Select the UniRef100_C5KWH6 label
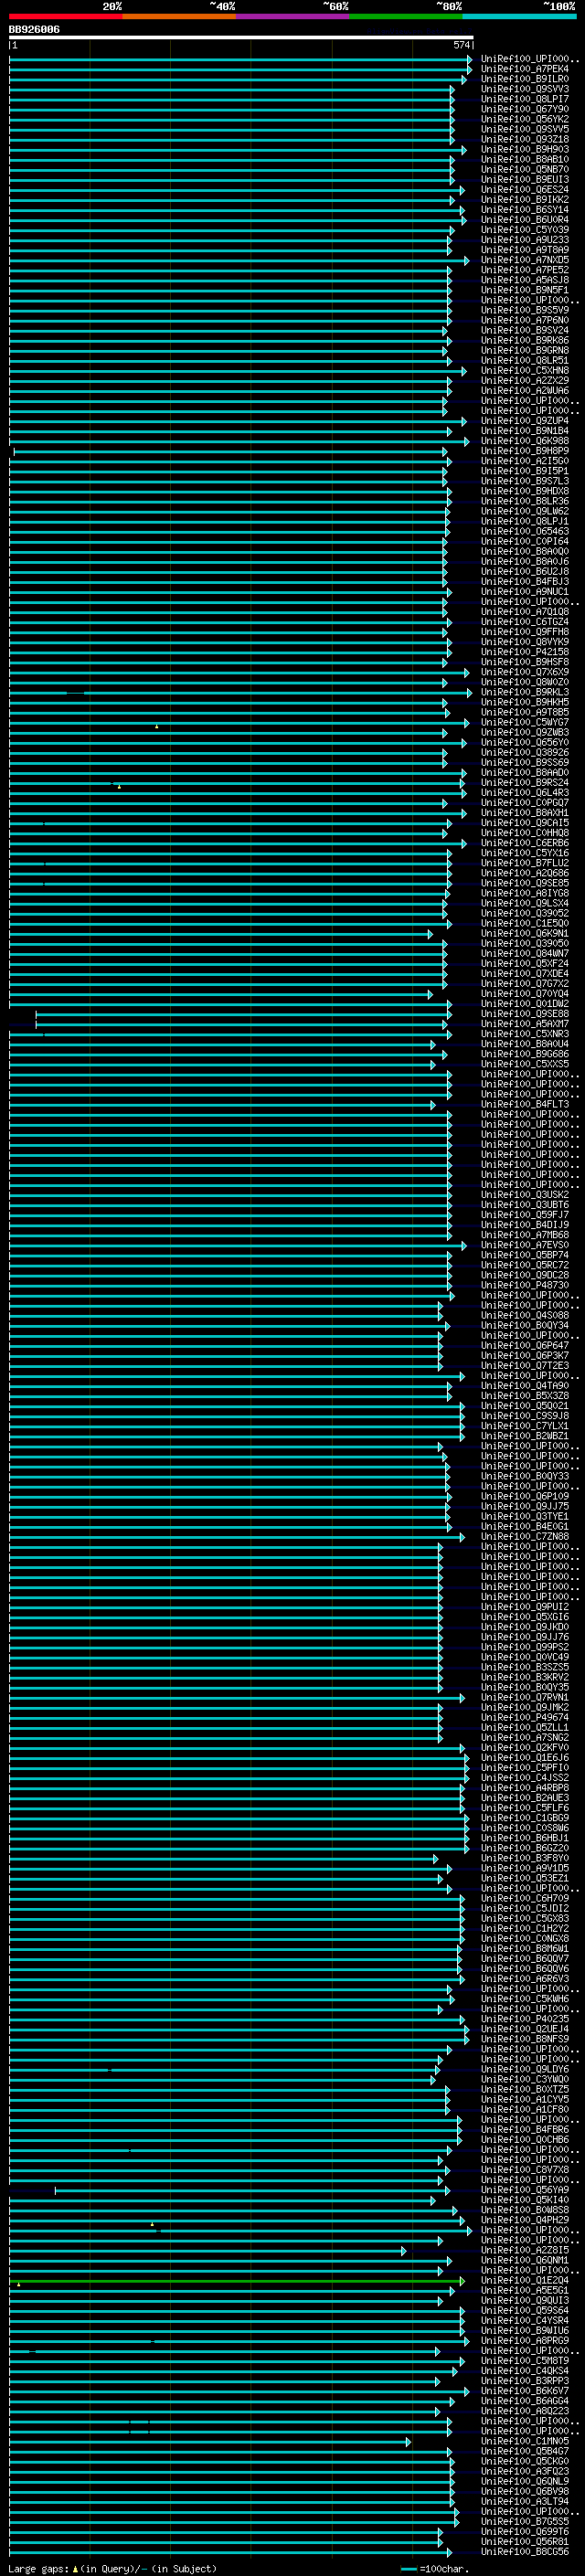 524,1999
